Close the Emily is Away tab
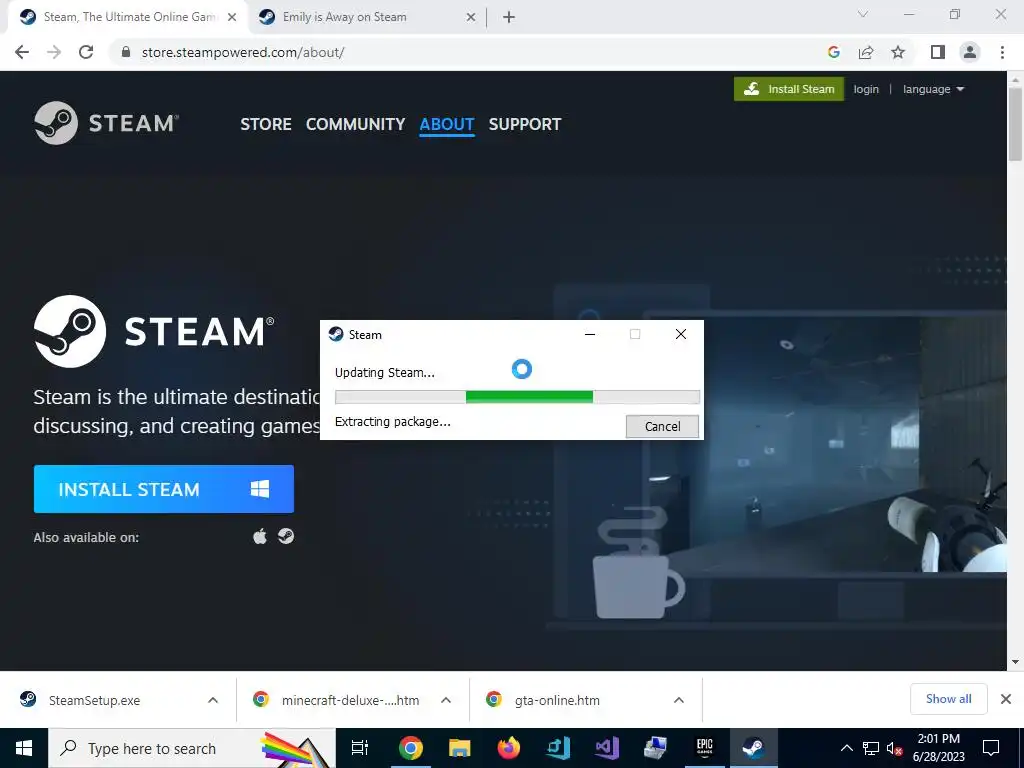 [x=471, y=18]
